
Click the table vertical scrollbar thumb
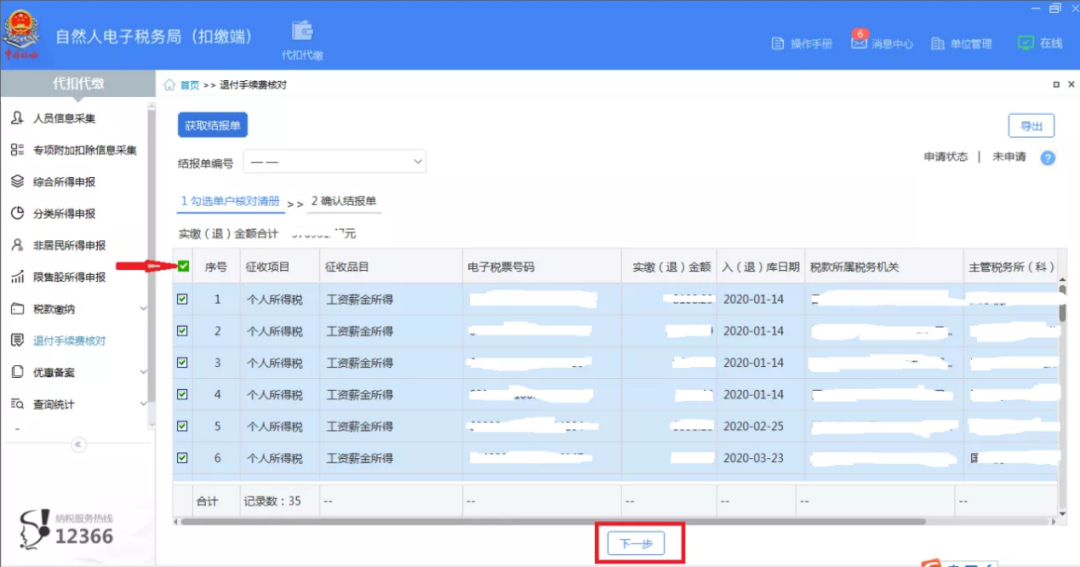click(x=1062, y=304)
